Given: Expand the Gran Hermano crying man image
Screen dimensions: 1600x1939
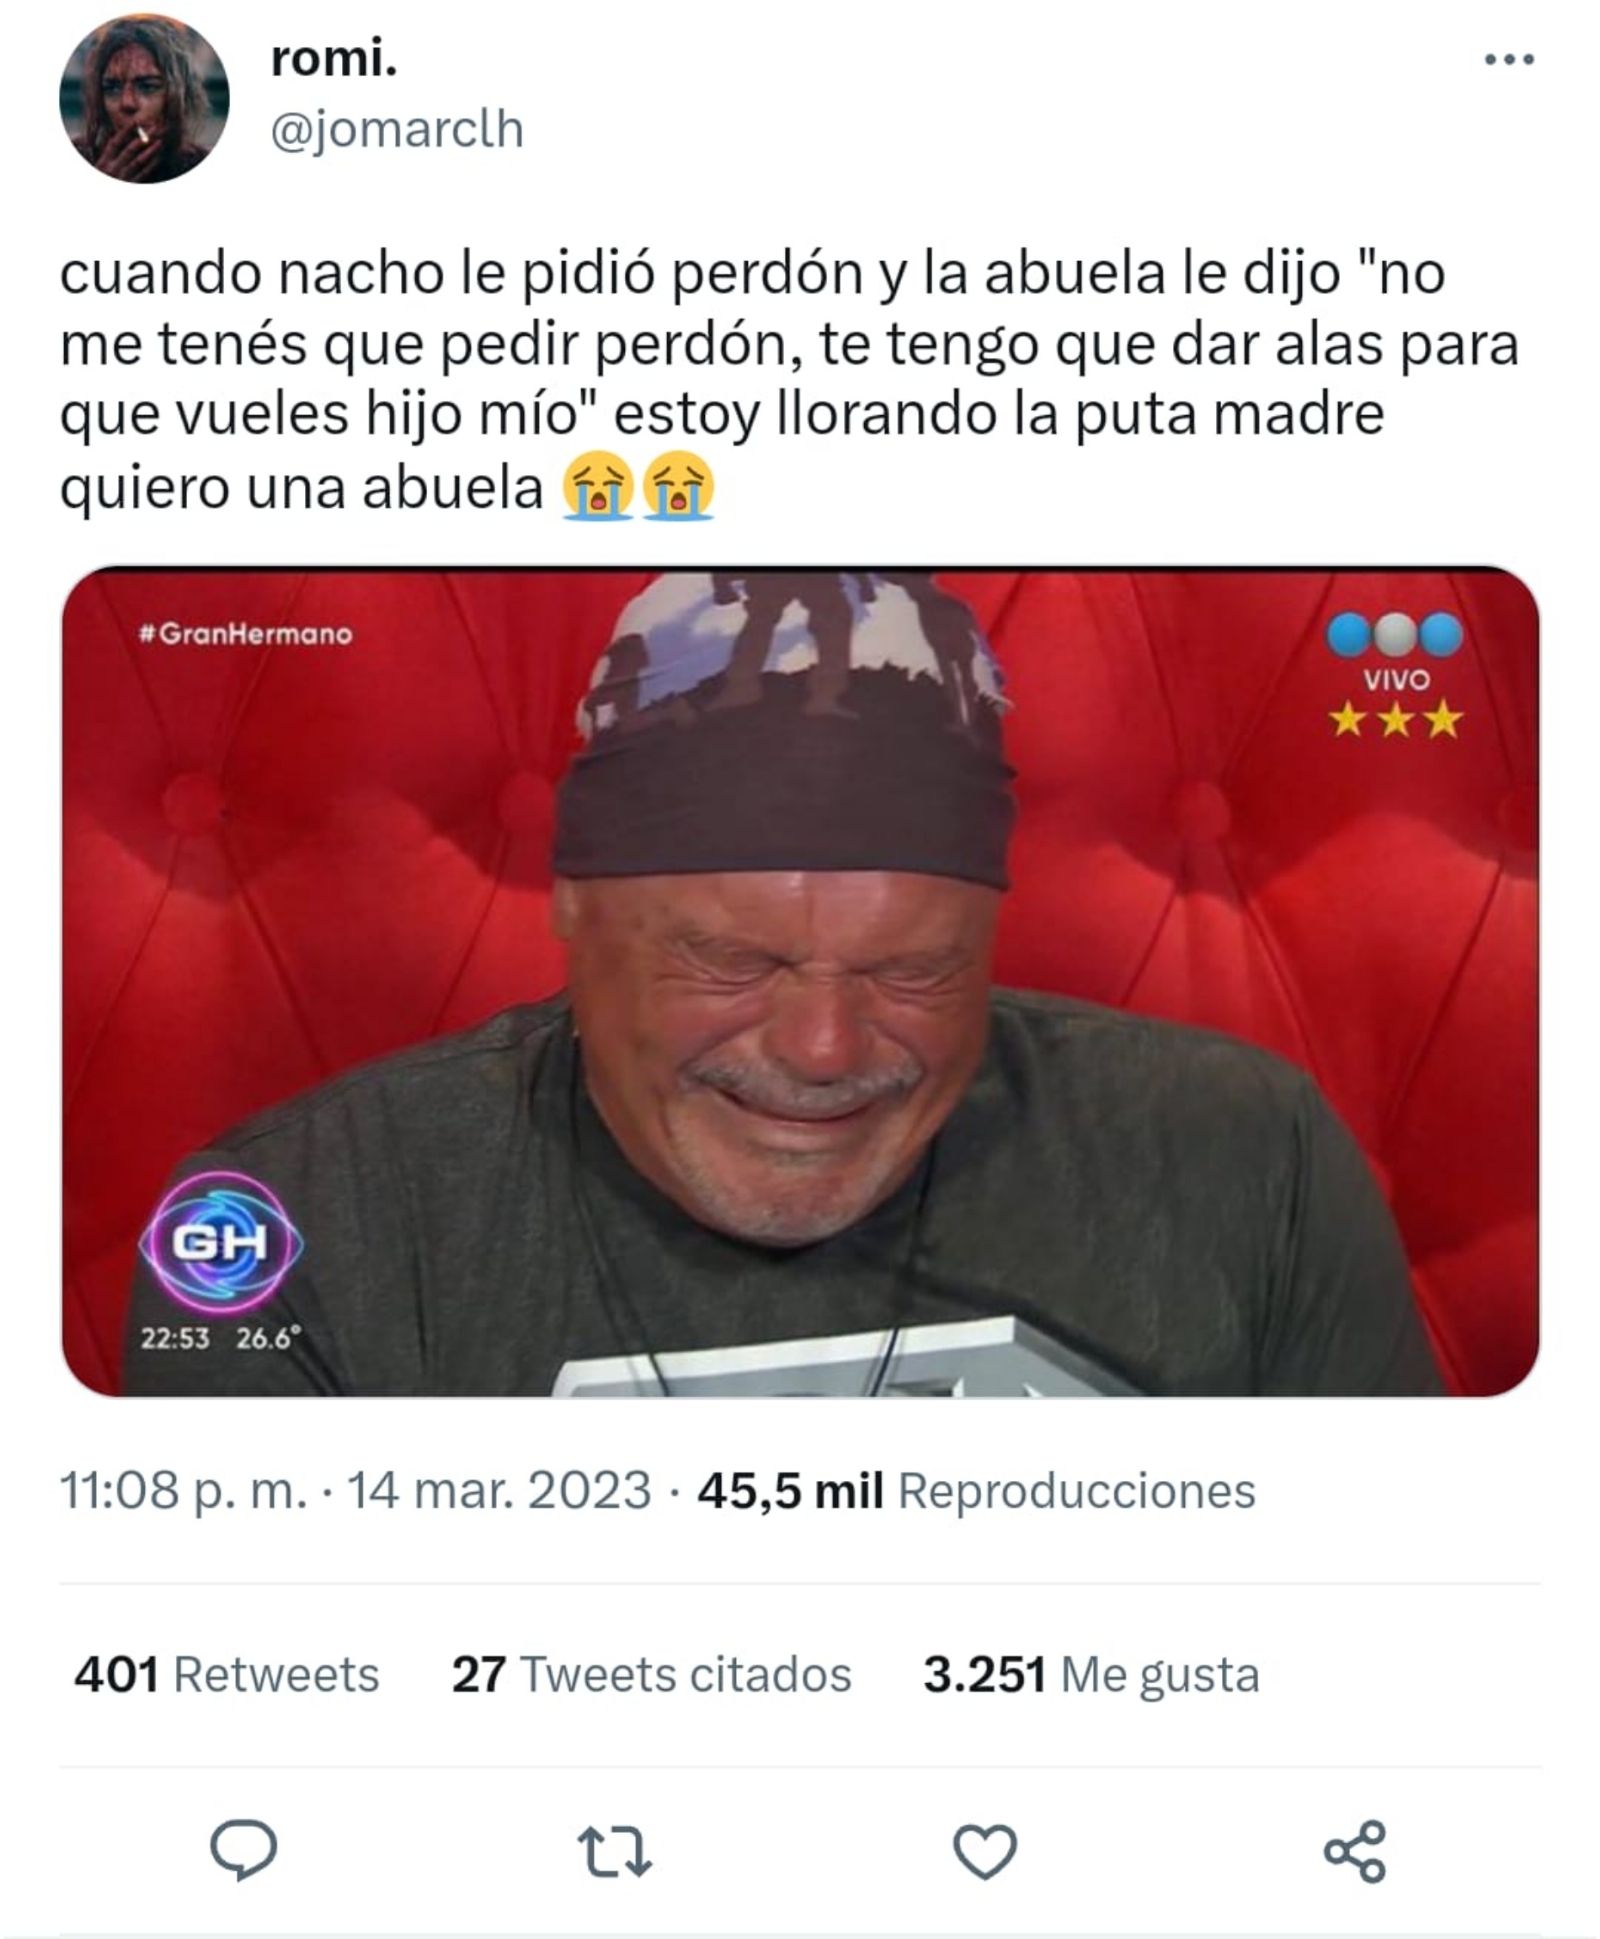Looking at the screenshot, I should pyautogui.click(x=800, y=981).
